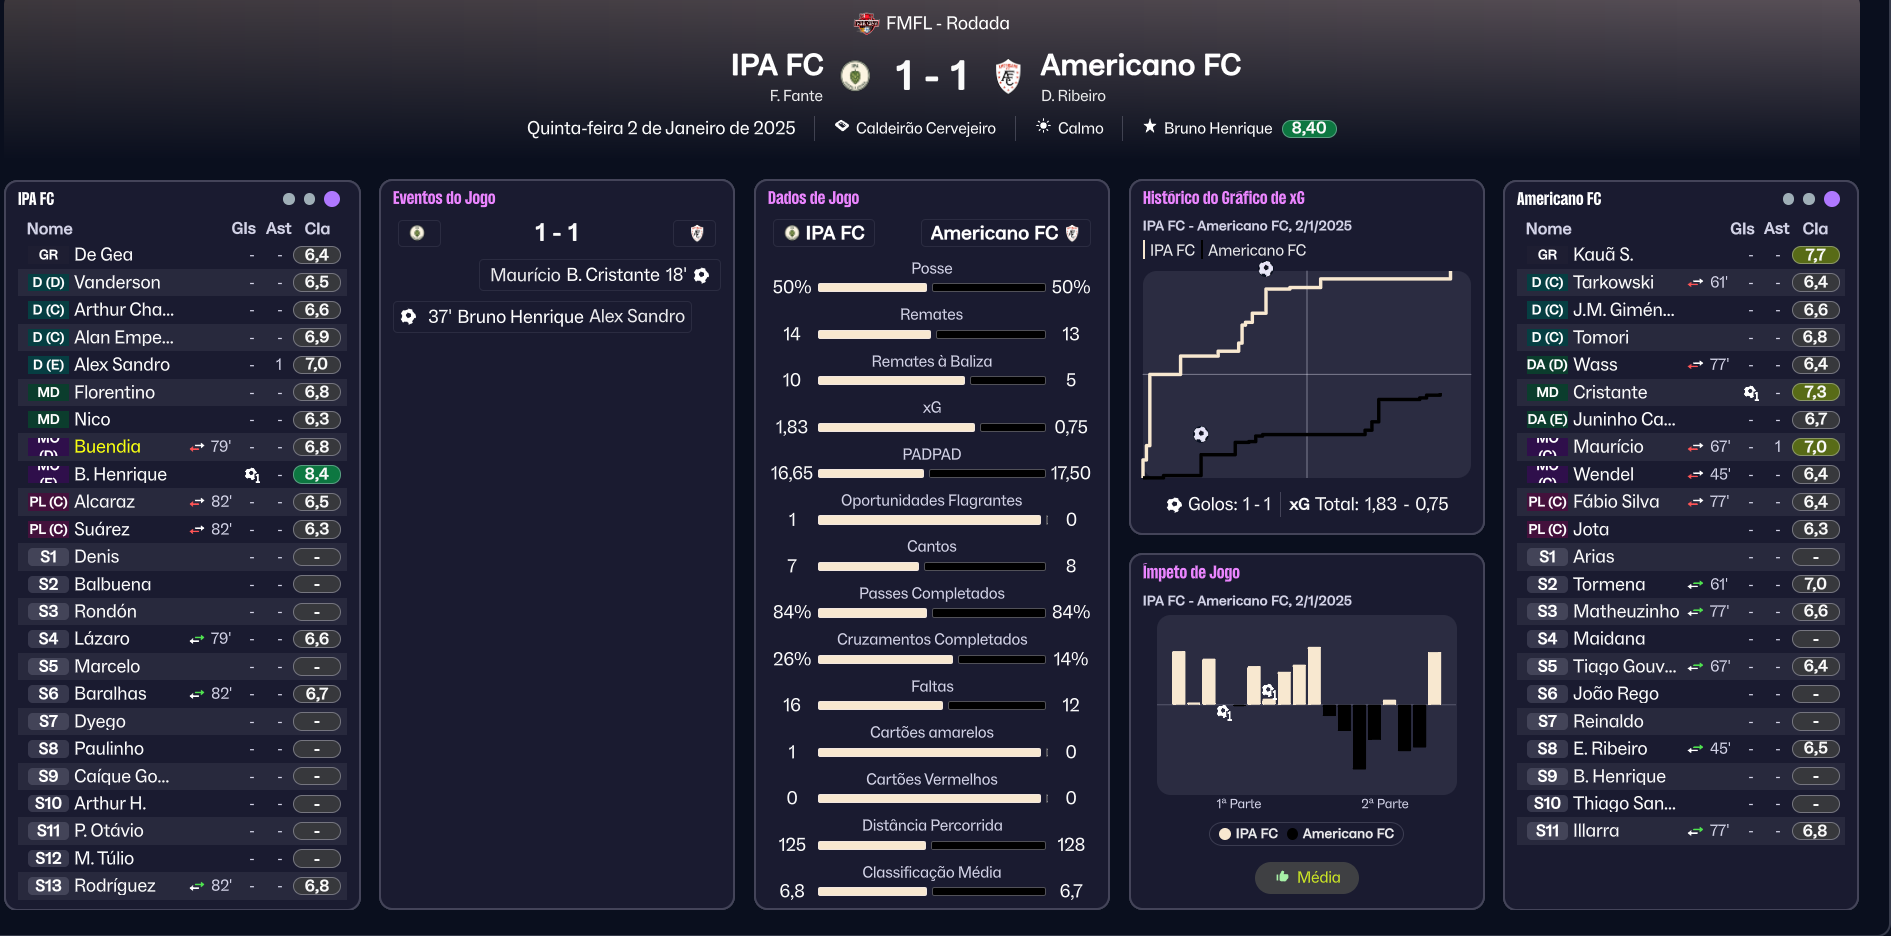The image size is (1891, 936).
Task: Click the player of the match star icon
Action: pyautogui.click(x=1150, y=127)
